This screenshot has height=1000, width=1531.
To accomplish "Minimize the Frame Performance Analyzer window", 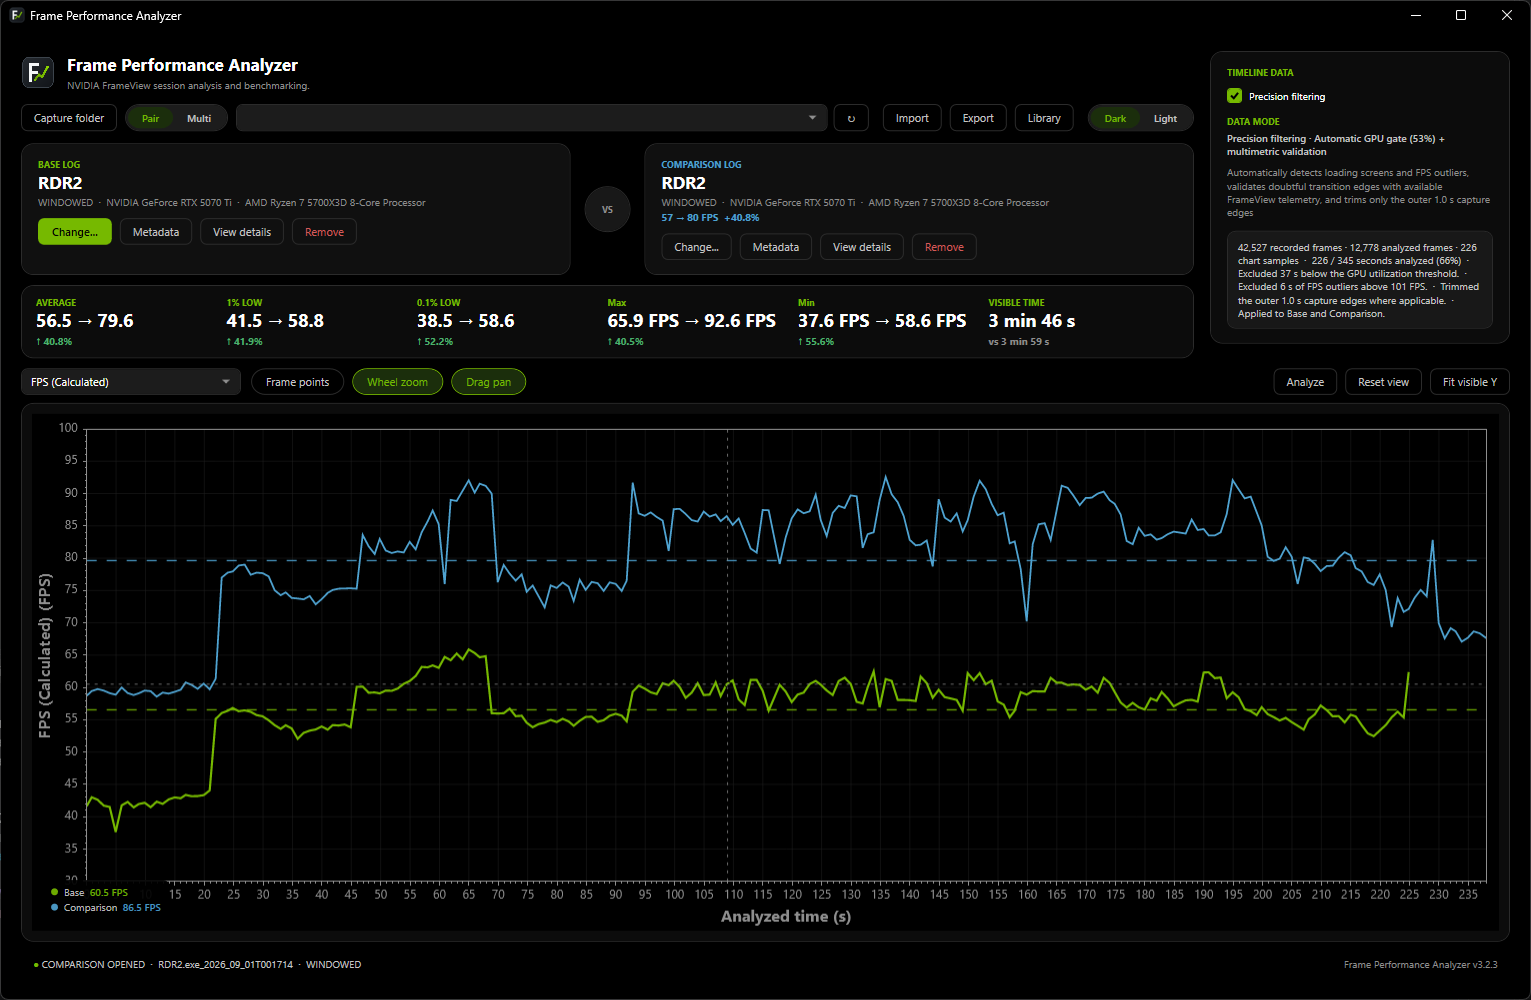I will pyautogui.click(x=1415, y=15).
